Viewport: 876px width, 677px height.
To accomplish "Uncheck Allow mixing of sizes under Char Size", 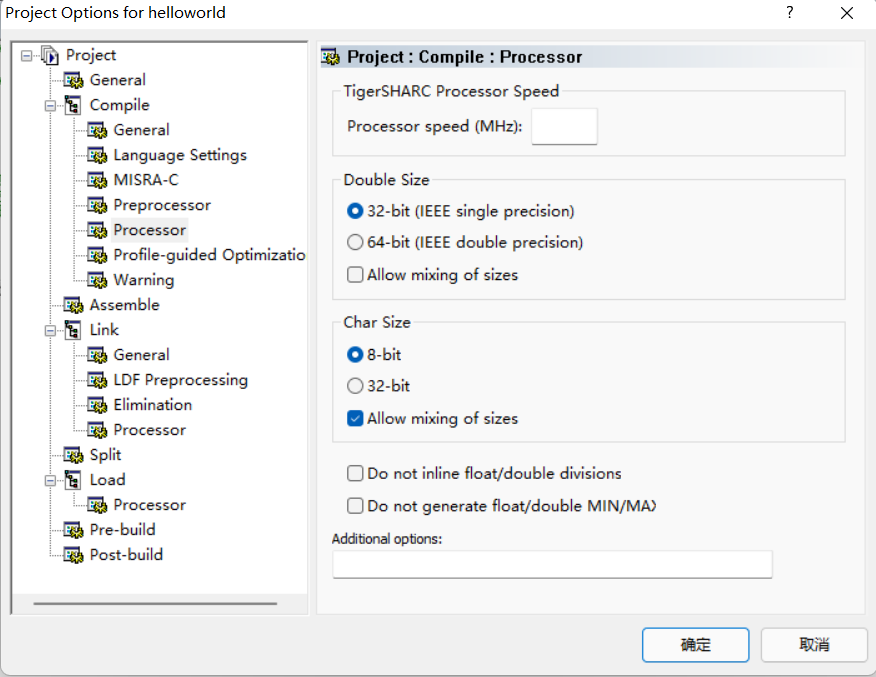I will [x=355, y=418].
